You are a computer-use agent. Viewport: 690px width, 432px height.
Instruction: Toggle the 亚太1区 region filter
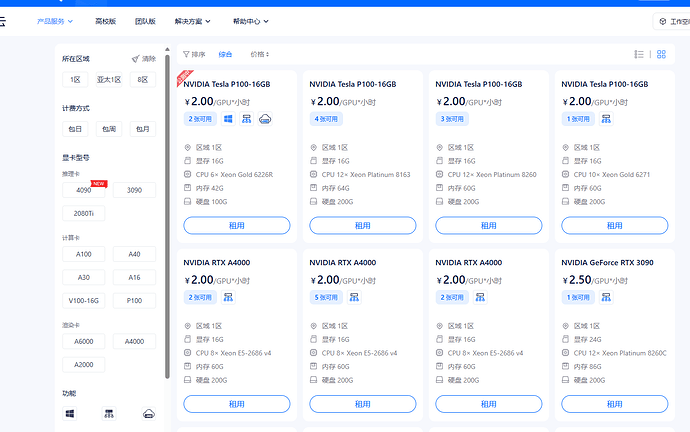point(109,80)
